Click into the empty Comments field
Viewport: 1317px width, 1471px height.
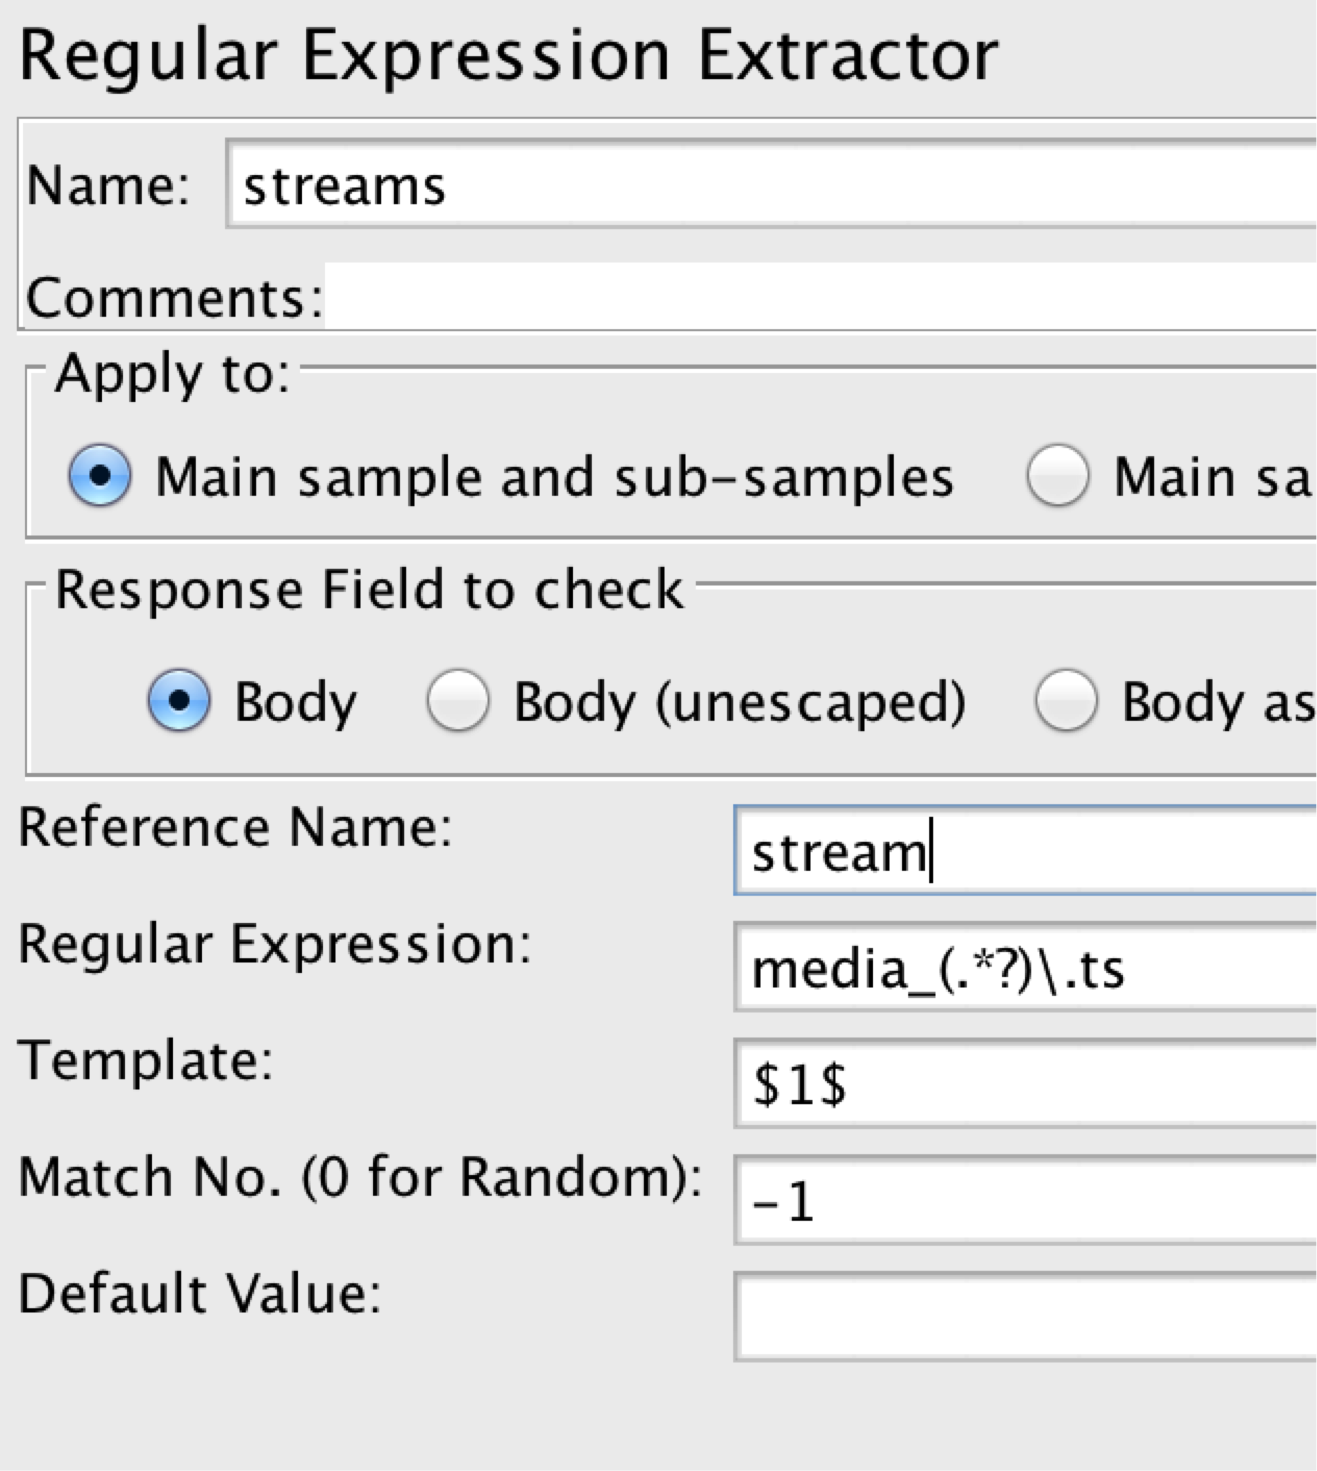point(820,297)
